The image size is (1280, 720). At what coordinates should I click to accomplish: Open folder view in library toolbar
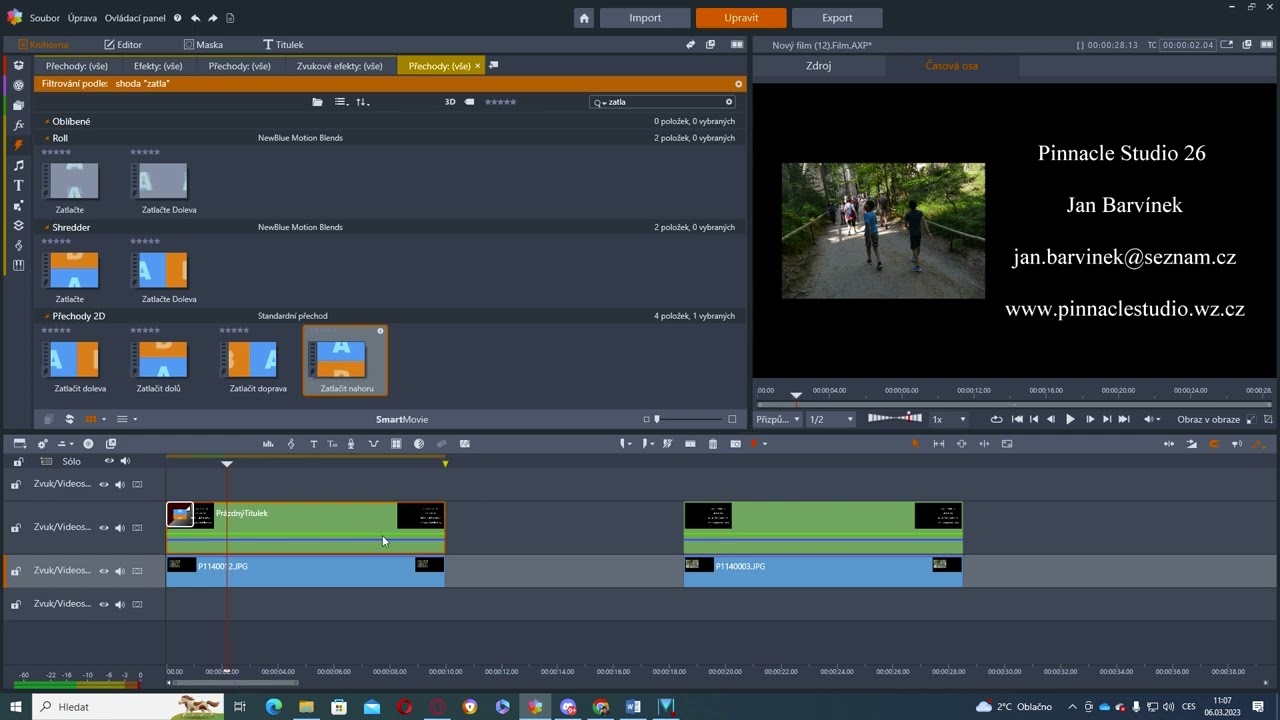[x=317, y=102]
